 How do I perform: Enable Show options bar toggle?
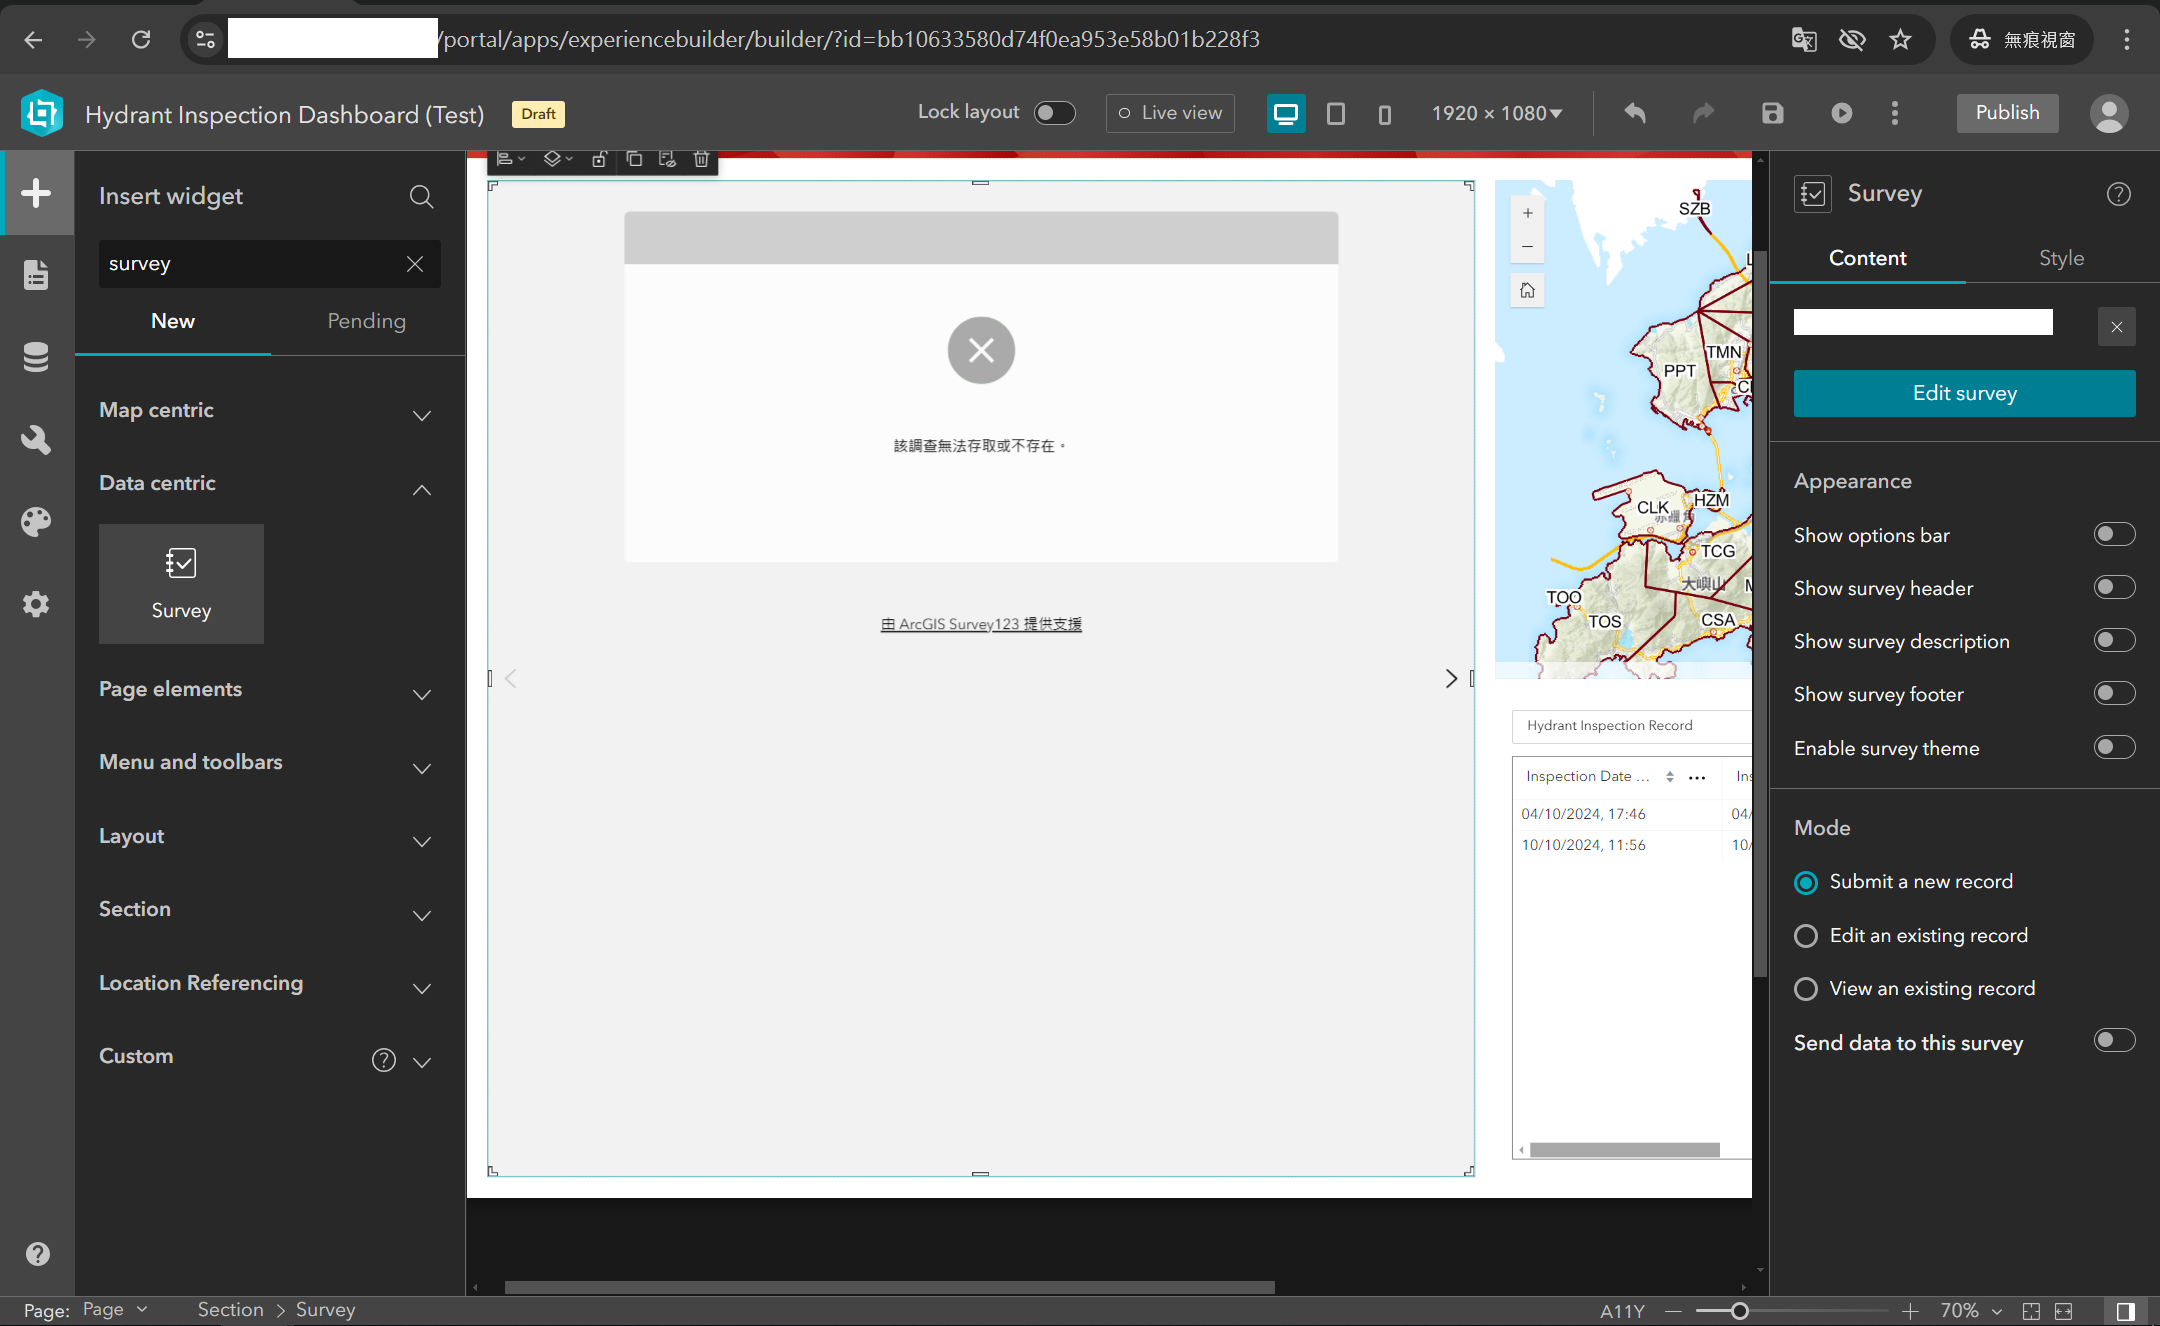click(x=2114, y=535)
